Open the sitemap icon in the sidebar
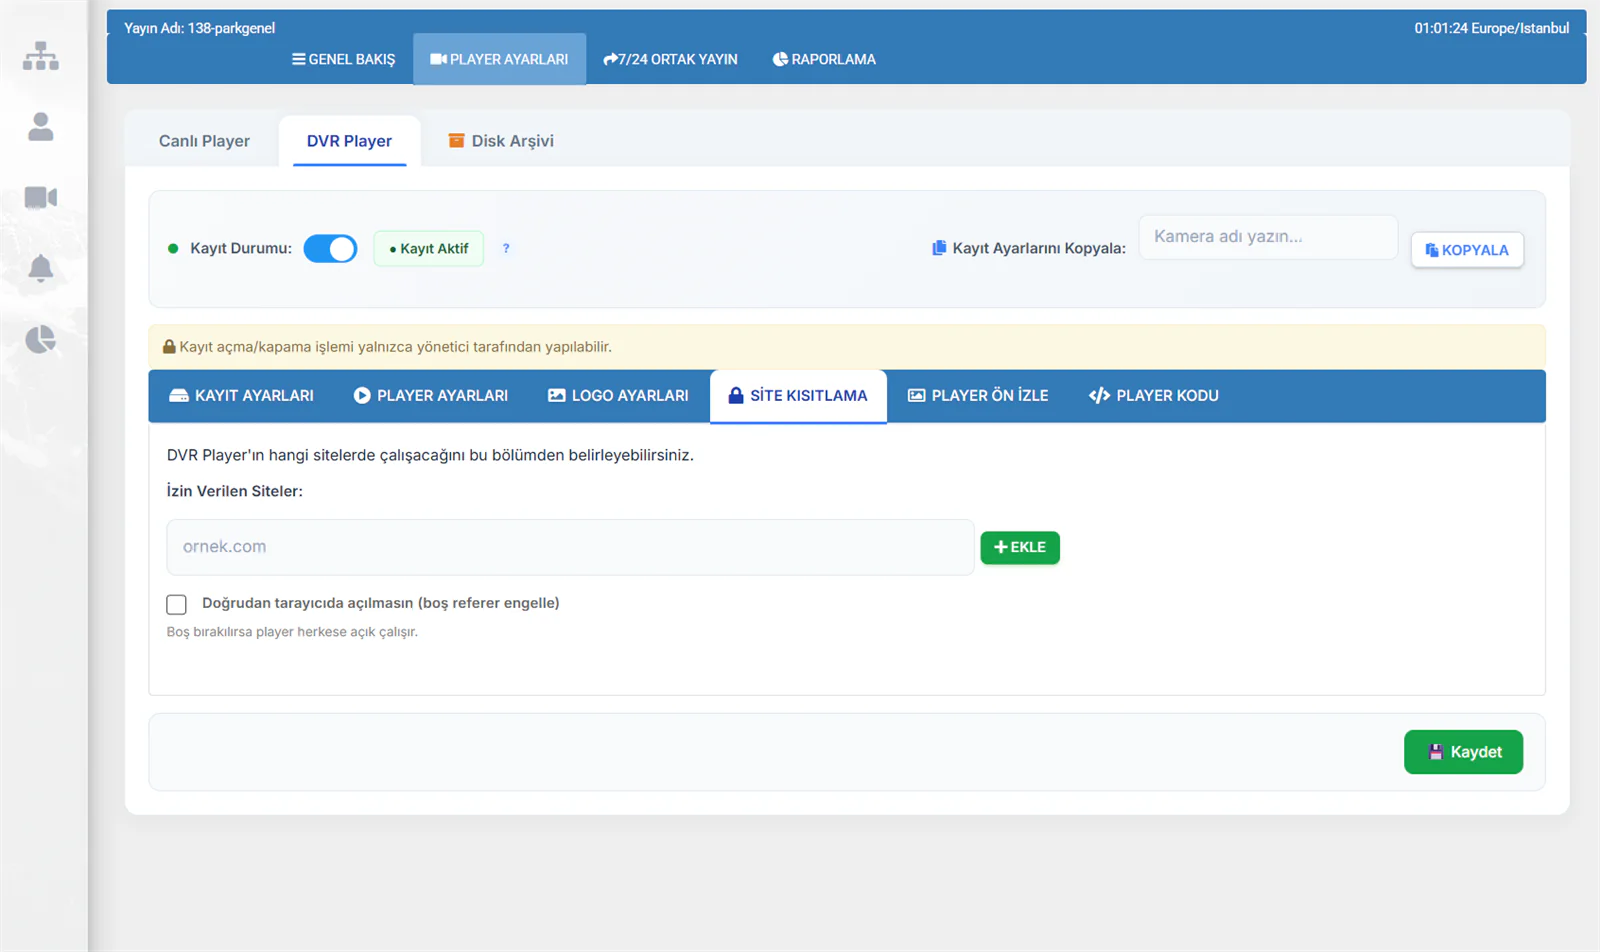The height and width of the screenshot is (952, 1600). pos(41,56)
